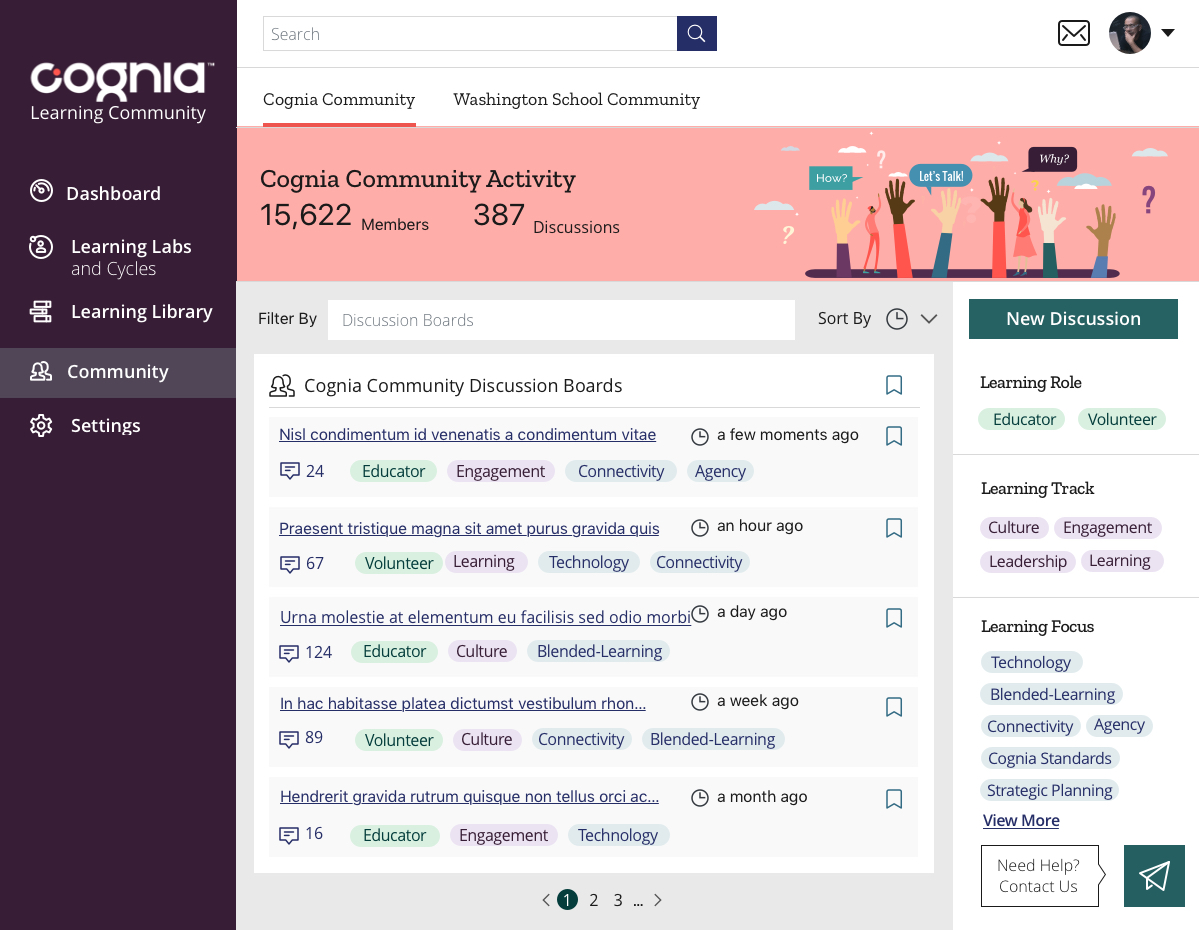Click the Search input field
The image size is (1199, 930).
tap(470, 34)
